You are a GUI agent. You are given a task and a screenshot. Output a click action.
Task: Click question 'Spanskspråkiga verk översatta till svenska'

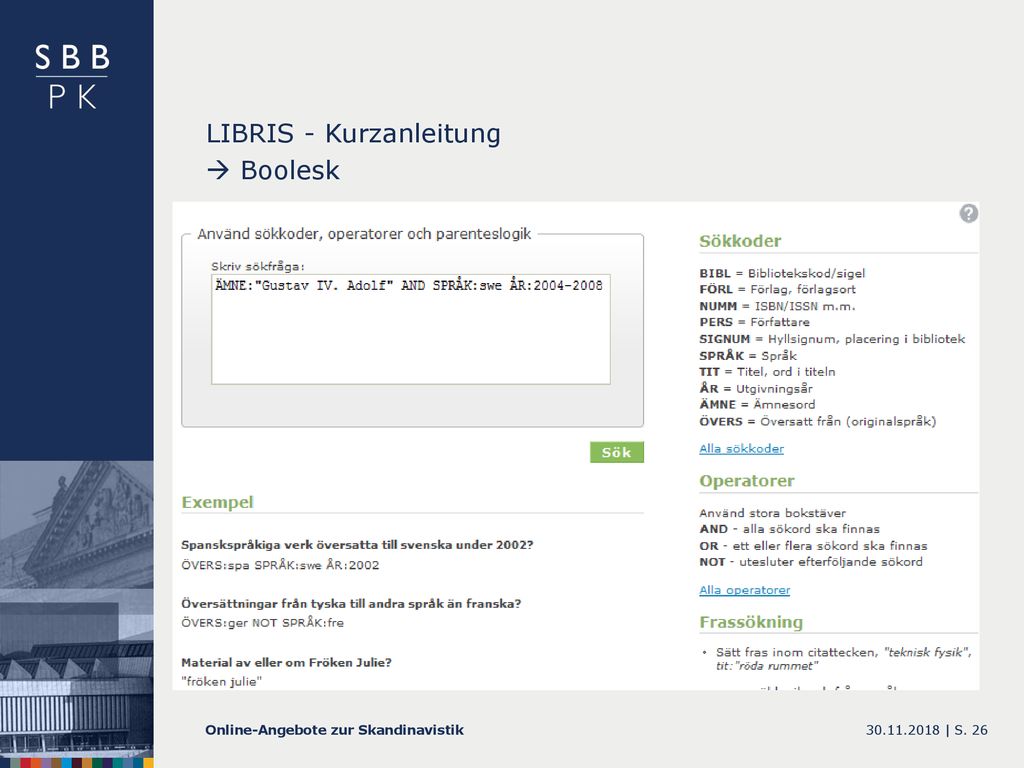tap(357, 545)
